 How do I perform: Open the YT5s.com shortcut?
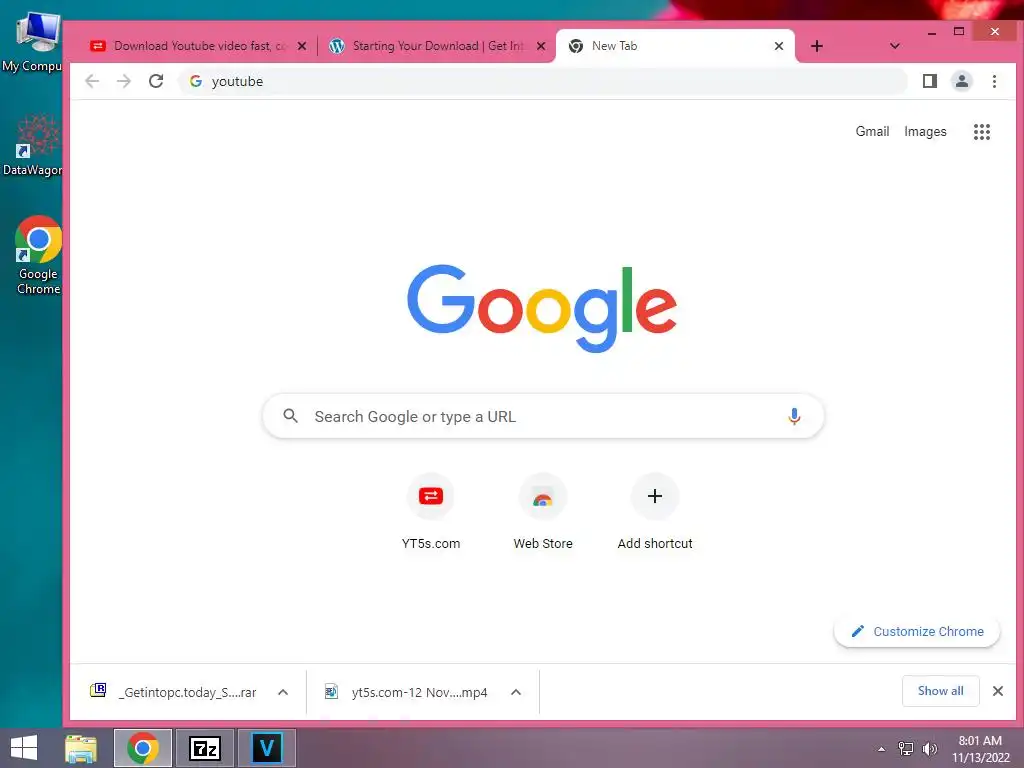pyautogui.click(x=430, y=512)
